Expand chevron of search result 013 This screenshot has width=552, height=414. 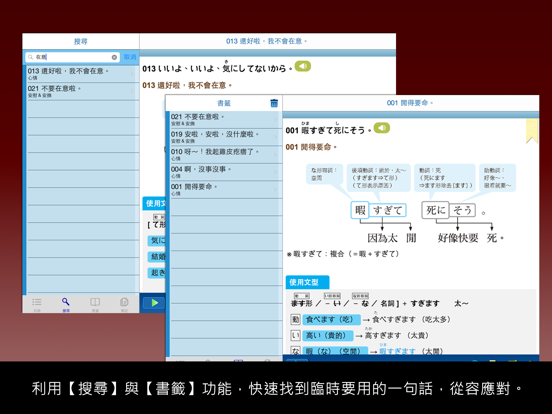click(132, 74)
